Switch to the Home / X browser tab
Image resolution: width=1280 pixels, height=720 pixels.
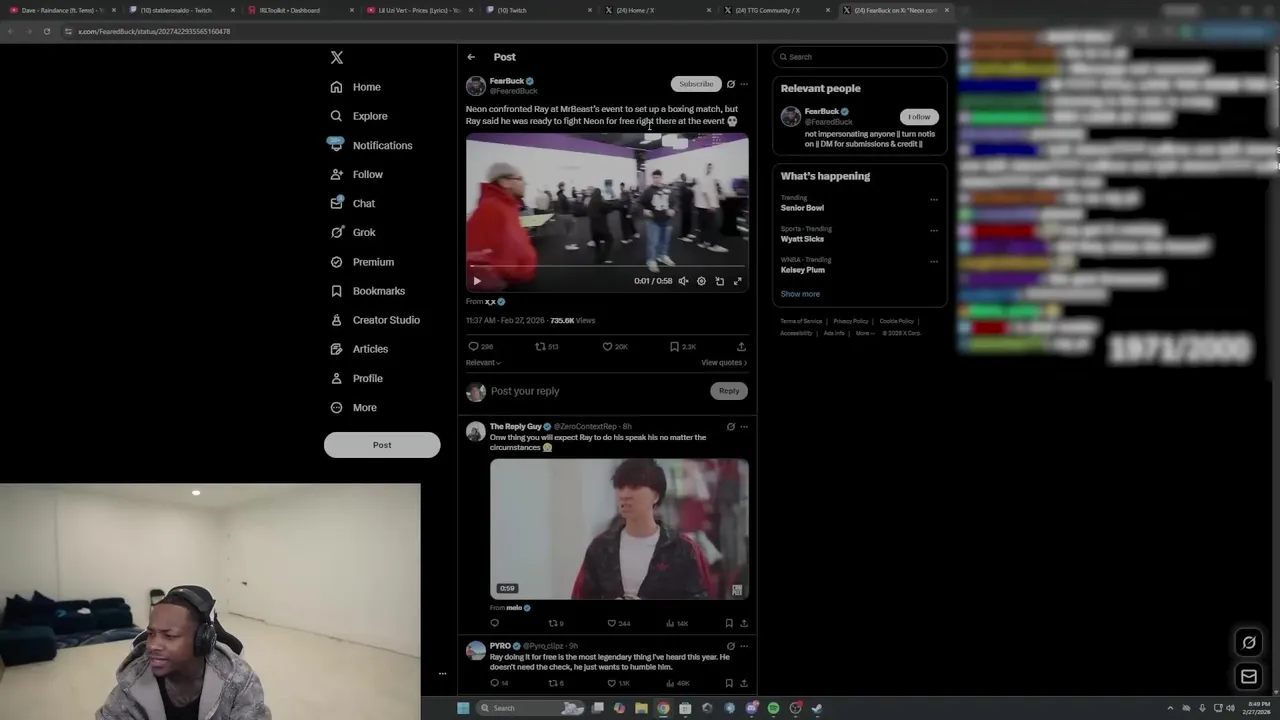pos(659,10)
